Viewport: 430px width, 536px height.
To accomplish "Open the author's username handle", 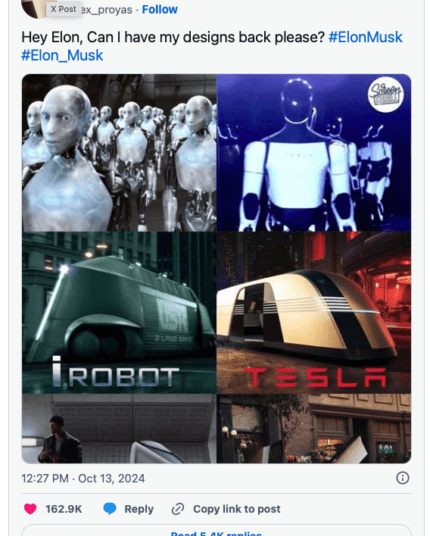I will (107, 10).
